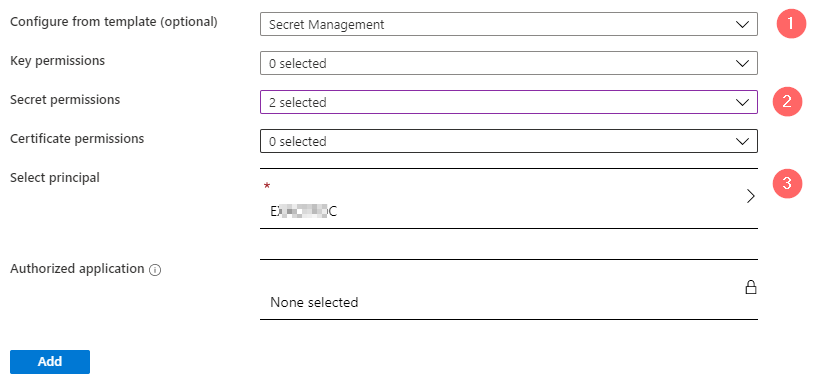Click the red circle numbered 3
The height and width of the screenshot is (386, 829).
point(787,183)
